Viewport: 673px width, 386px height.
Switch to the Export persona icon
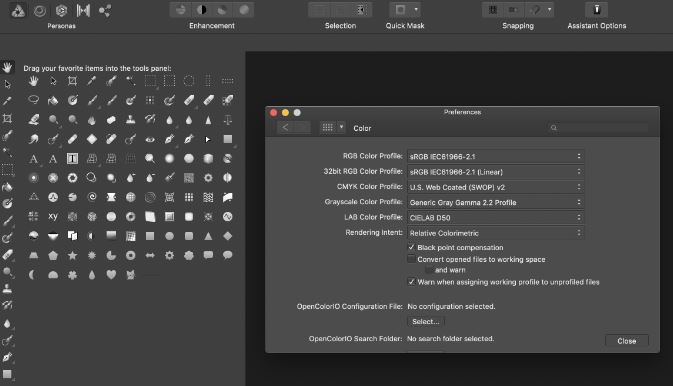tap(105, 10)
